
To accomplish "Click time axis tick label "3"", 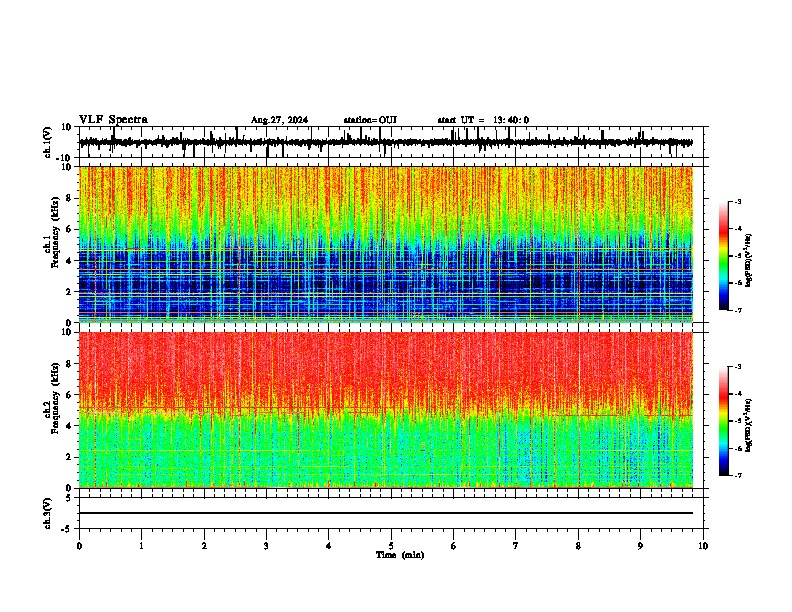I will point(266,546).
